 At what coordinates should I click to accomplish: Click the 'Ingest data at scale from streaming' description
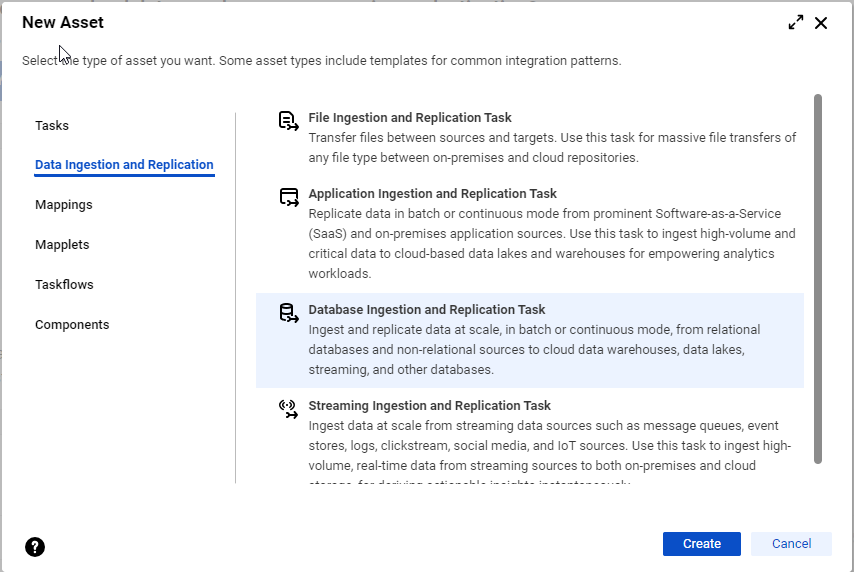click(550, 454)
